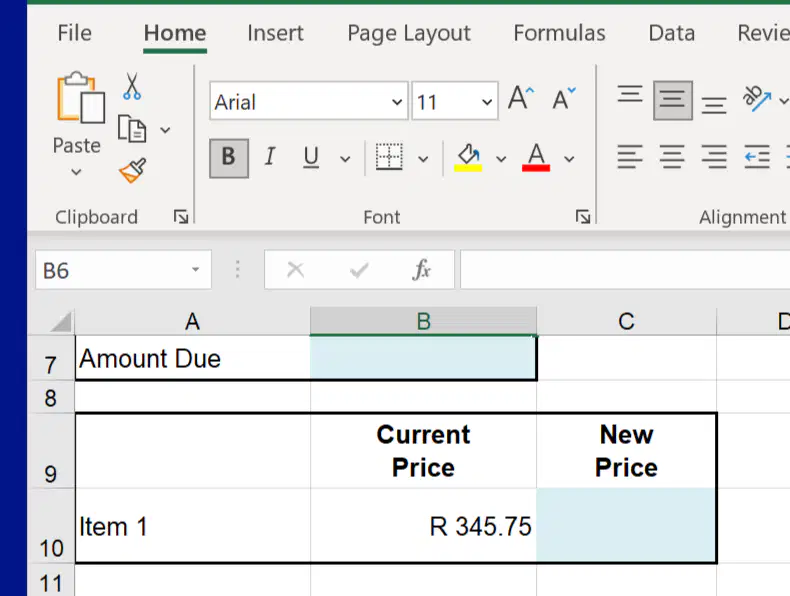Viewport: 790px width, 596px height.
Task: Expand Font Color palette arrow
Action: (x=569, y=159)
